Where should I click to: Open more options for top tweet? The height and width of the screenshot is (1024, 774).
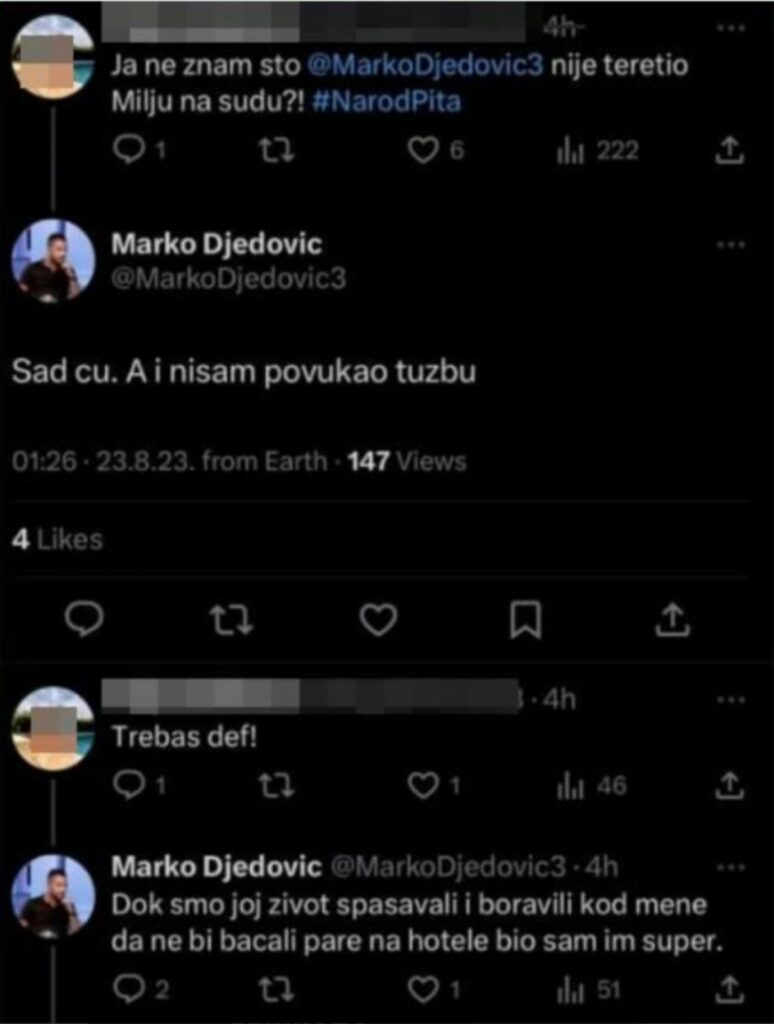point(731,27)
